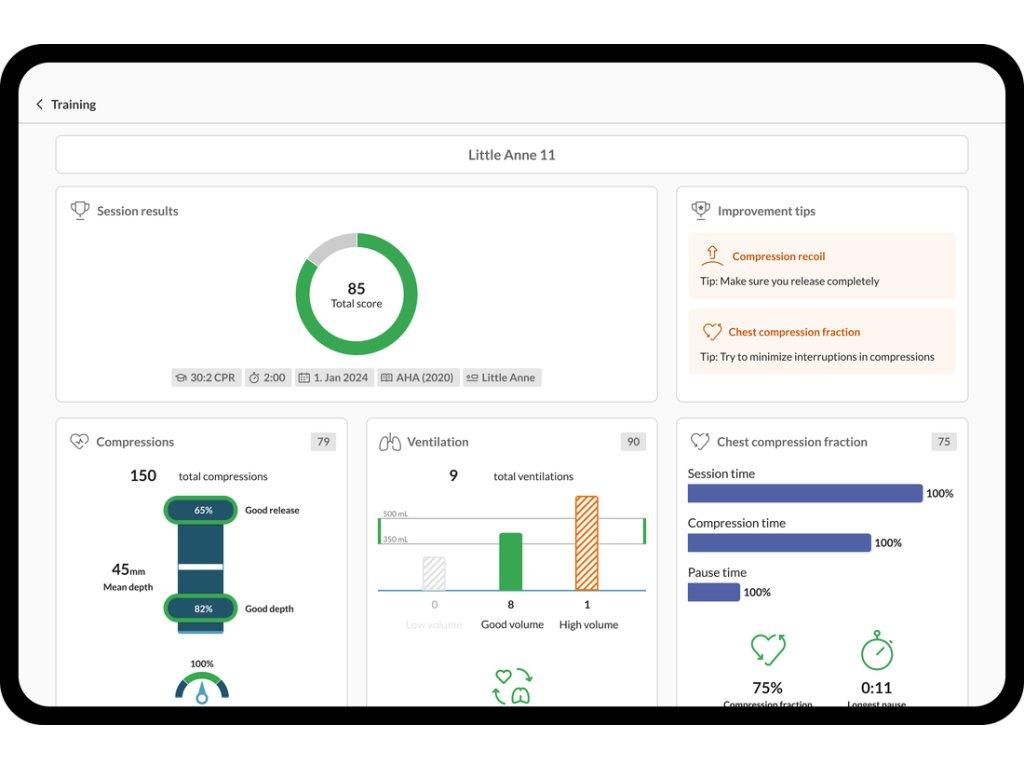Click the Compressions score badge 79
The width and height of the screenshot is (1024, 768).
(323, 441)
